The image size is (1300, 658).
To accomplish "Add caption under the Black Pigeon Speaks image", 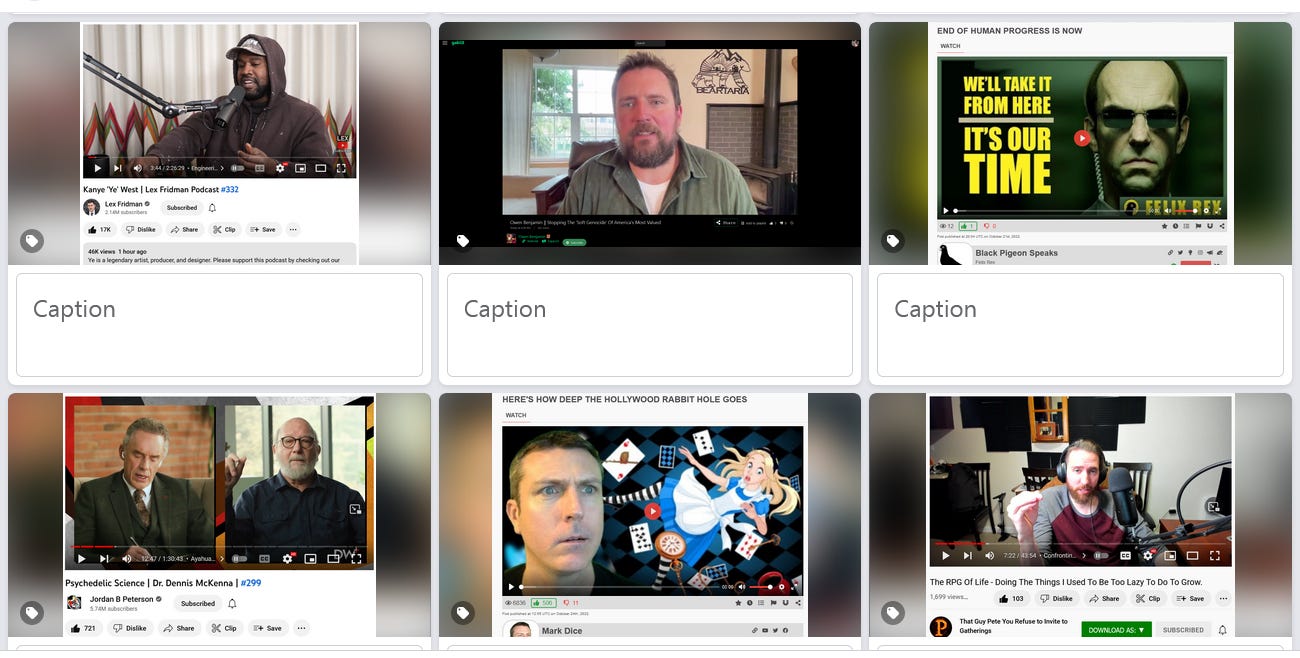I will 1080,325.
